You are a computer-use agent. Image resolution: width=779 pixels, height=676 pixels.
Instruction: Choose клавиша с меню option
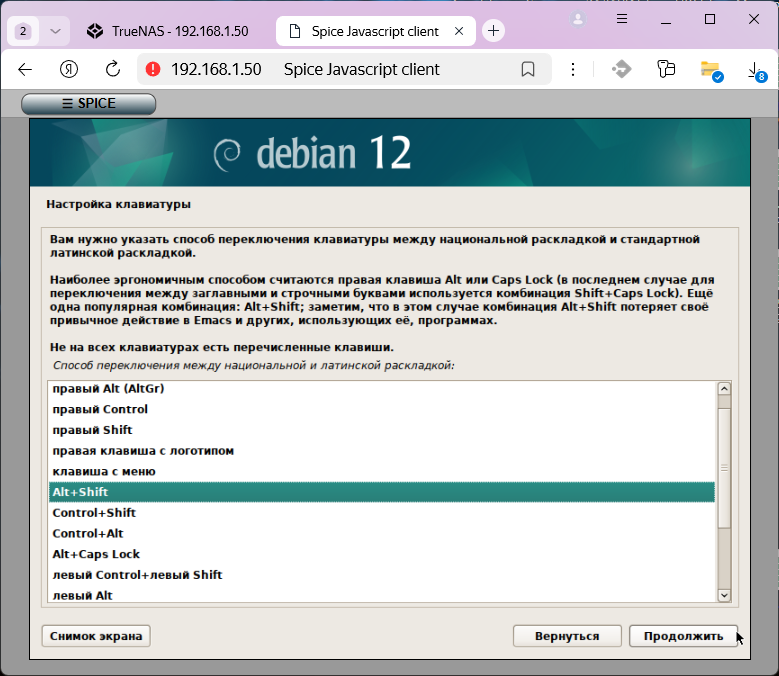382,471
